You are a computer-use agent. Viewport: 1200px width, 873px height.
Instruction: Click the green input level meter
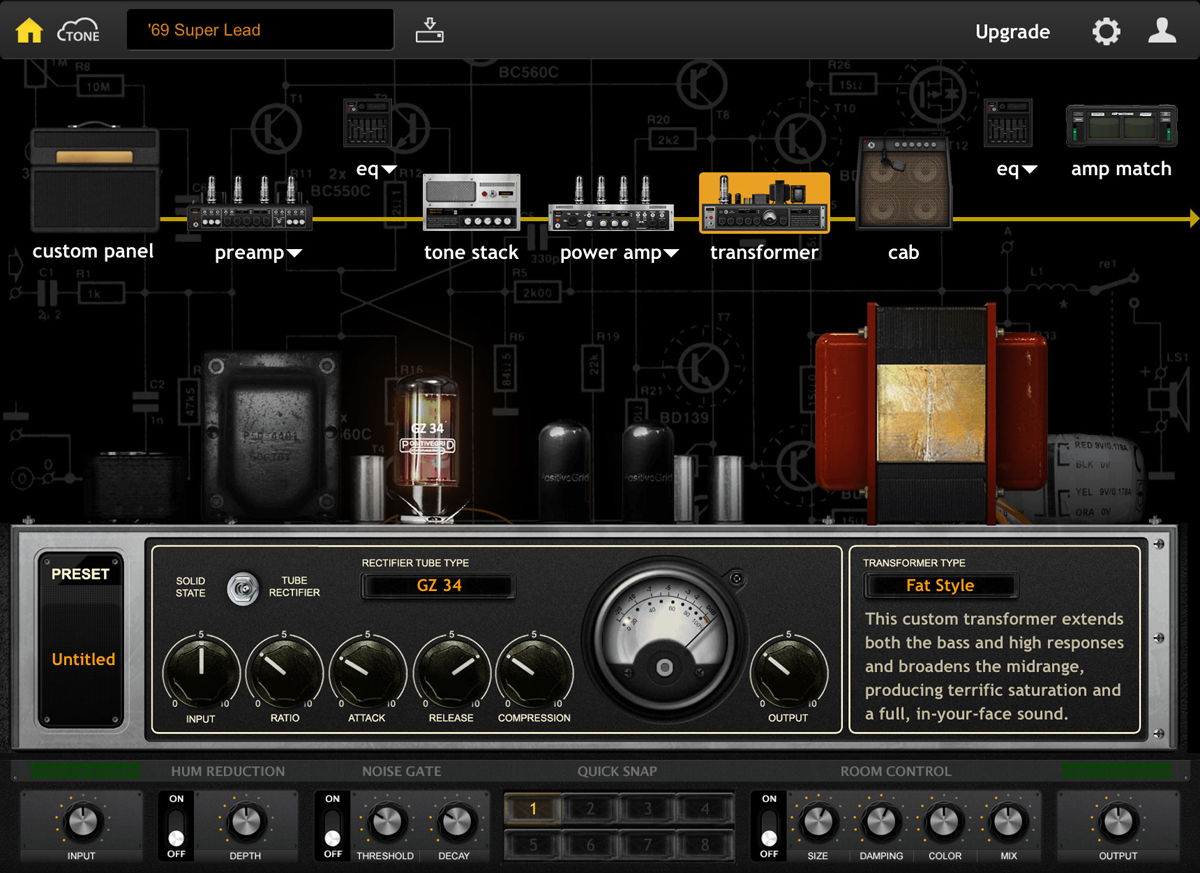pos(83,771)
